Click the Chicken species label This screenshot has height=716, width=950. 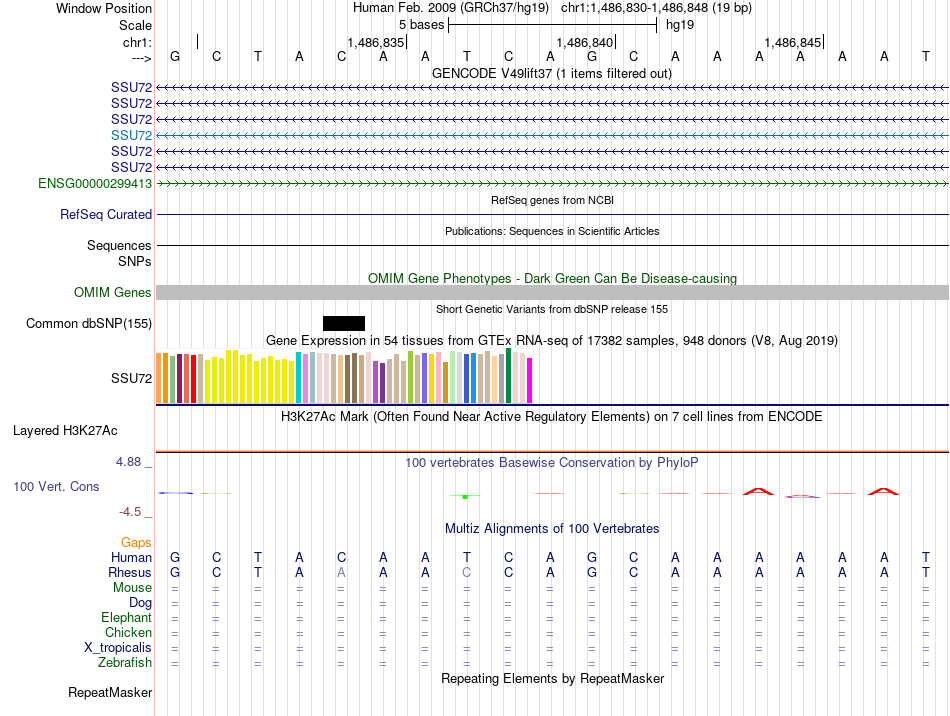[128, 632]
